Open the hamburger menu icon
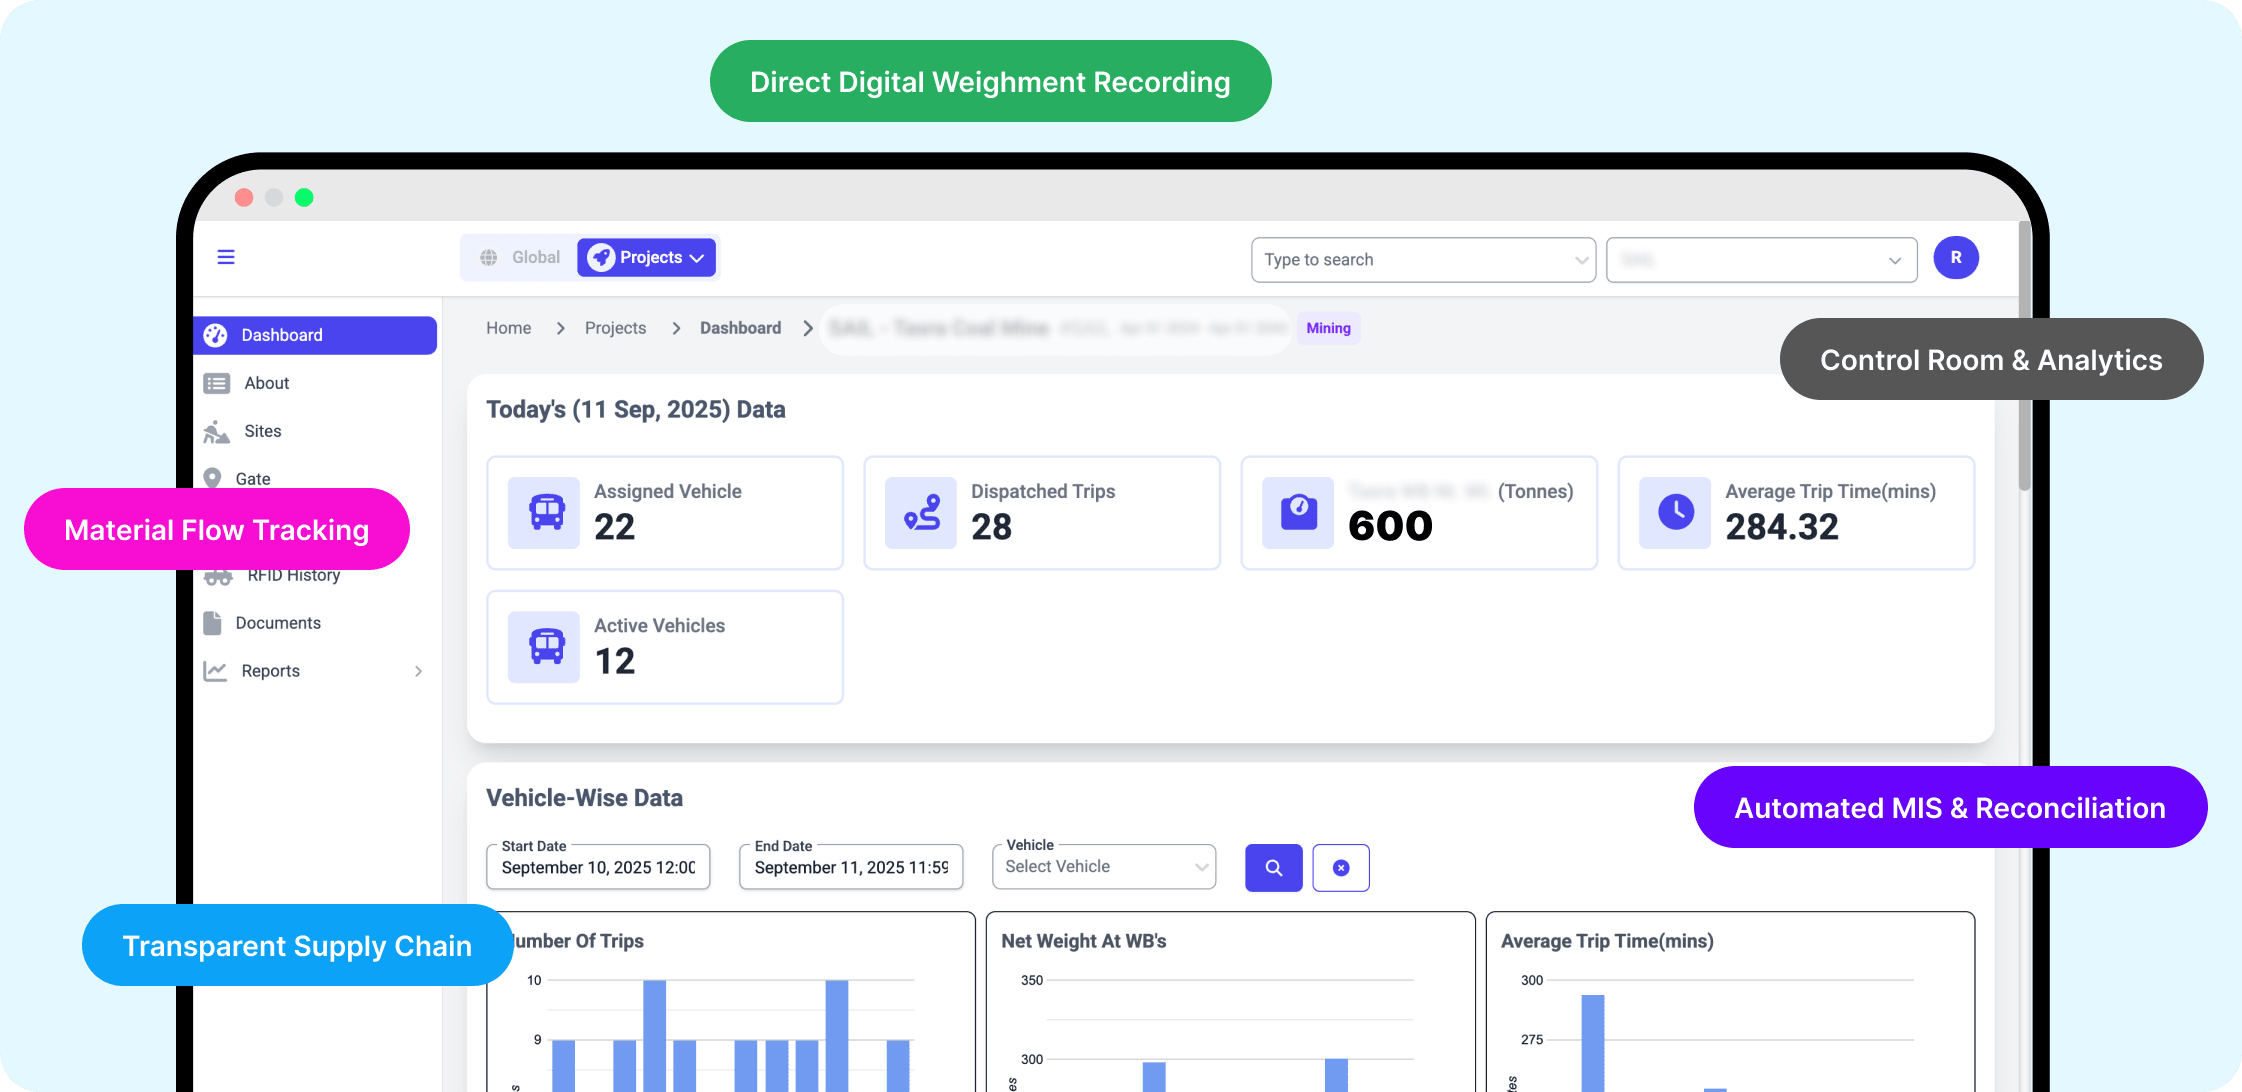The width and height of the screenshot is (2242, 1092). click(x=226, y=257)
